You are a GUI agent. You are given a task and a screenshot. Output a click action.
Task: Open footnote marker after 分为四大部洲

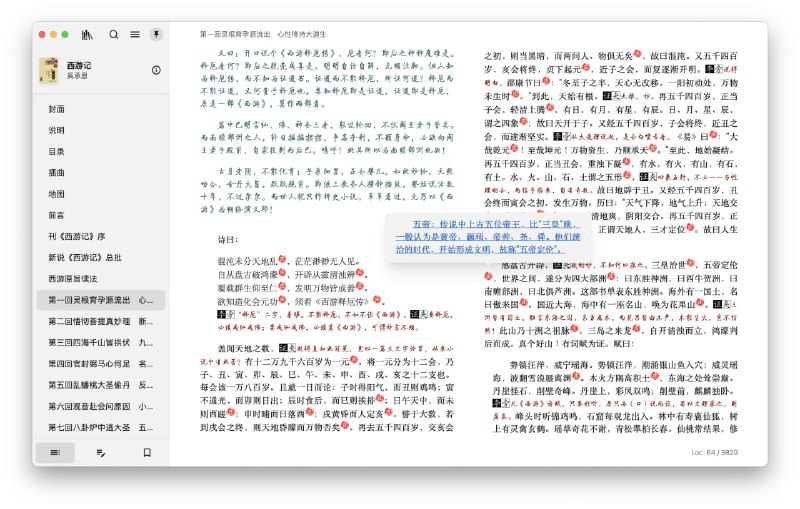point(611,277)
